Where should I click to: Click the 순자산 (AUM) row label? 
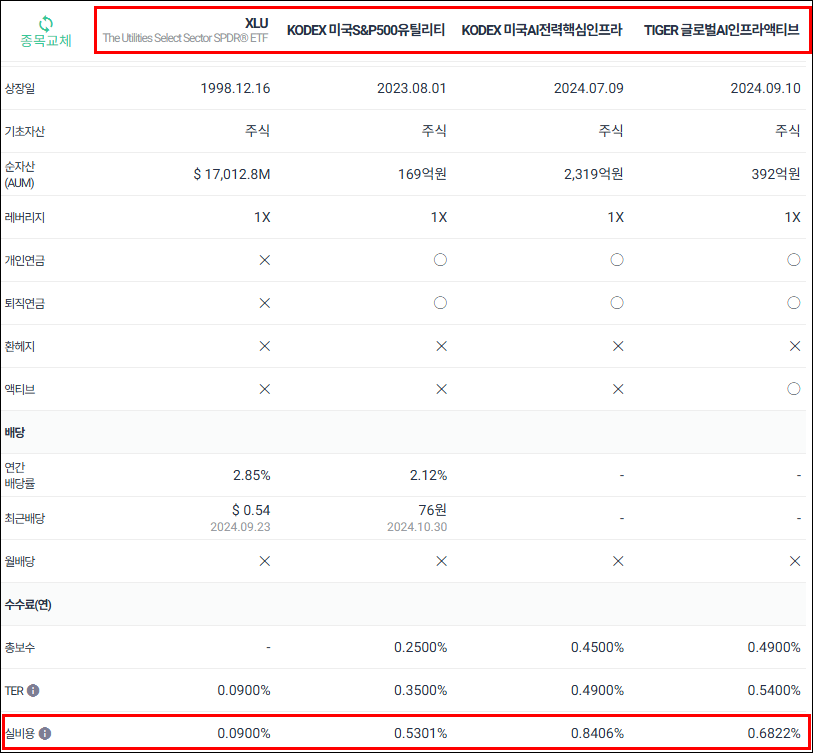tap(20, 175)
